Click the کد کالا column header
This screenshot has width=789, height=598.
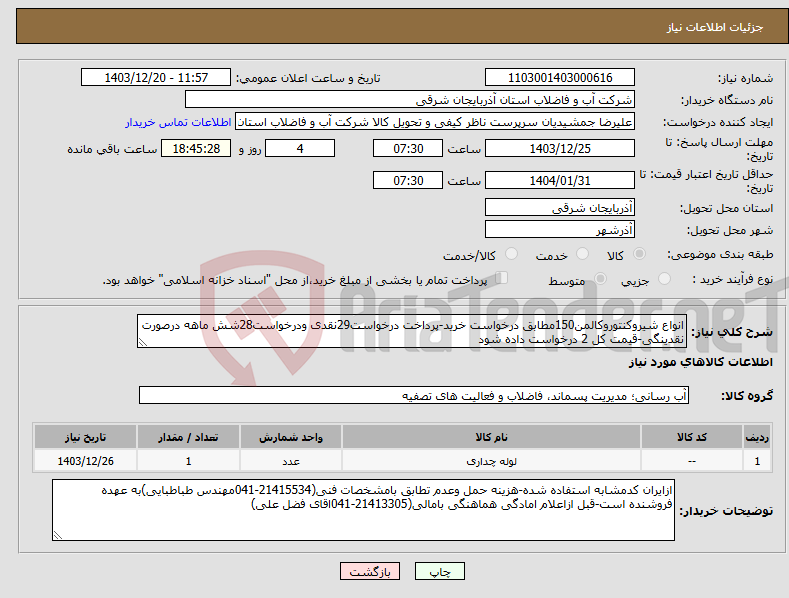pos(692,437)
